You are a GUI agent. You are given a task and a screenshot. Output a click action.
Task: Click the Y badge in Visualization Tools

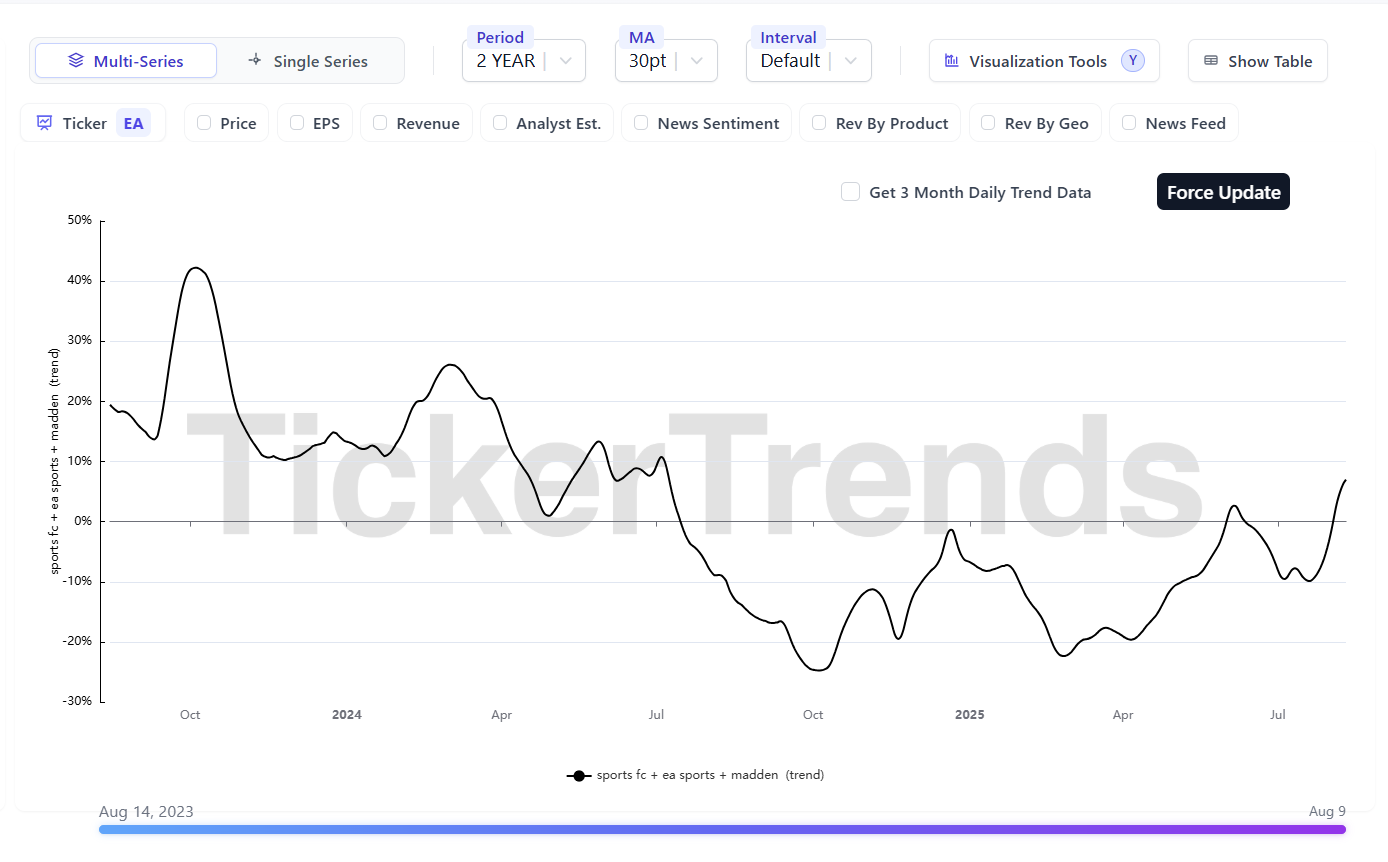(1132, 61)
